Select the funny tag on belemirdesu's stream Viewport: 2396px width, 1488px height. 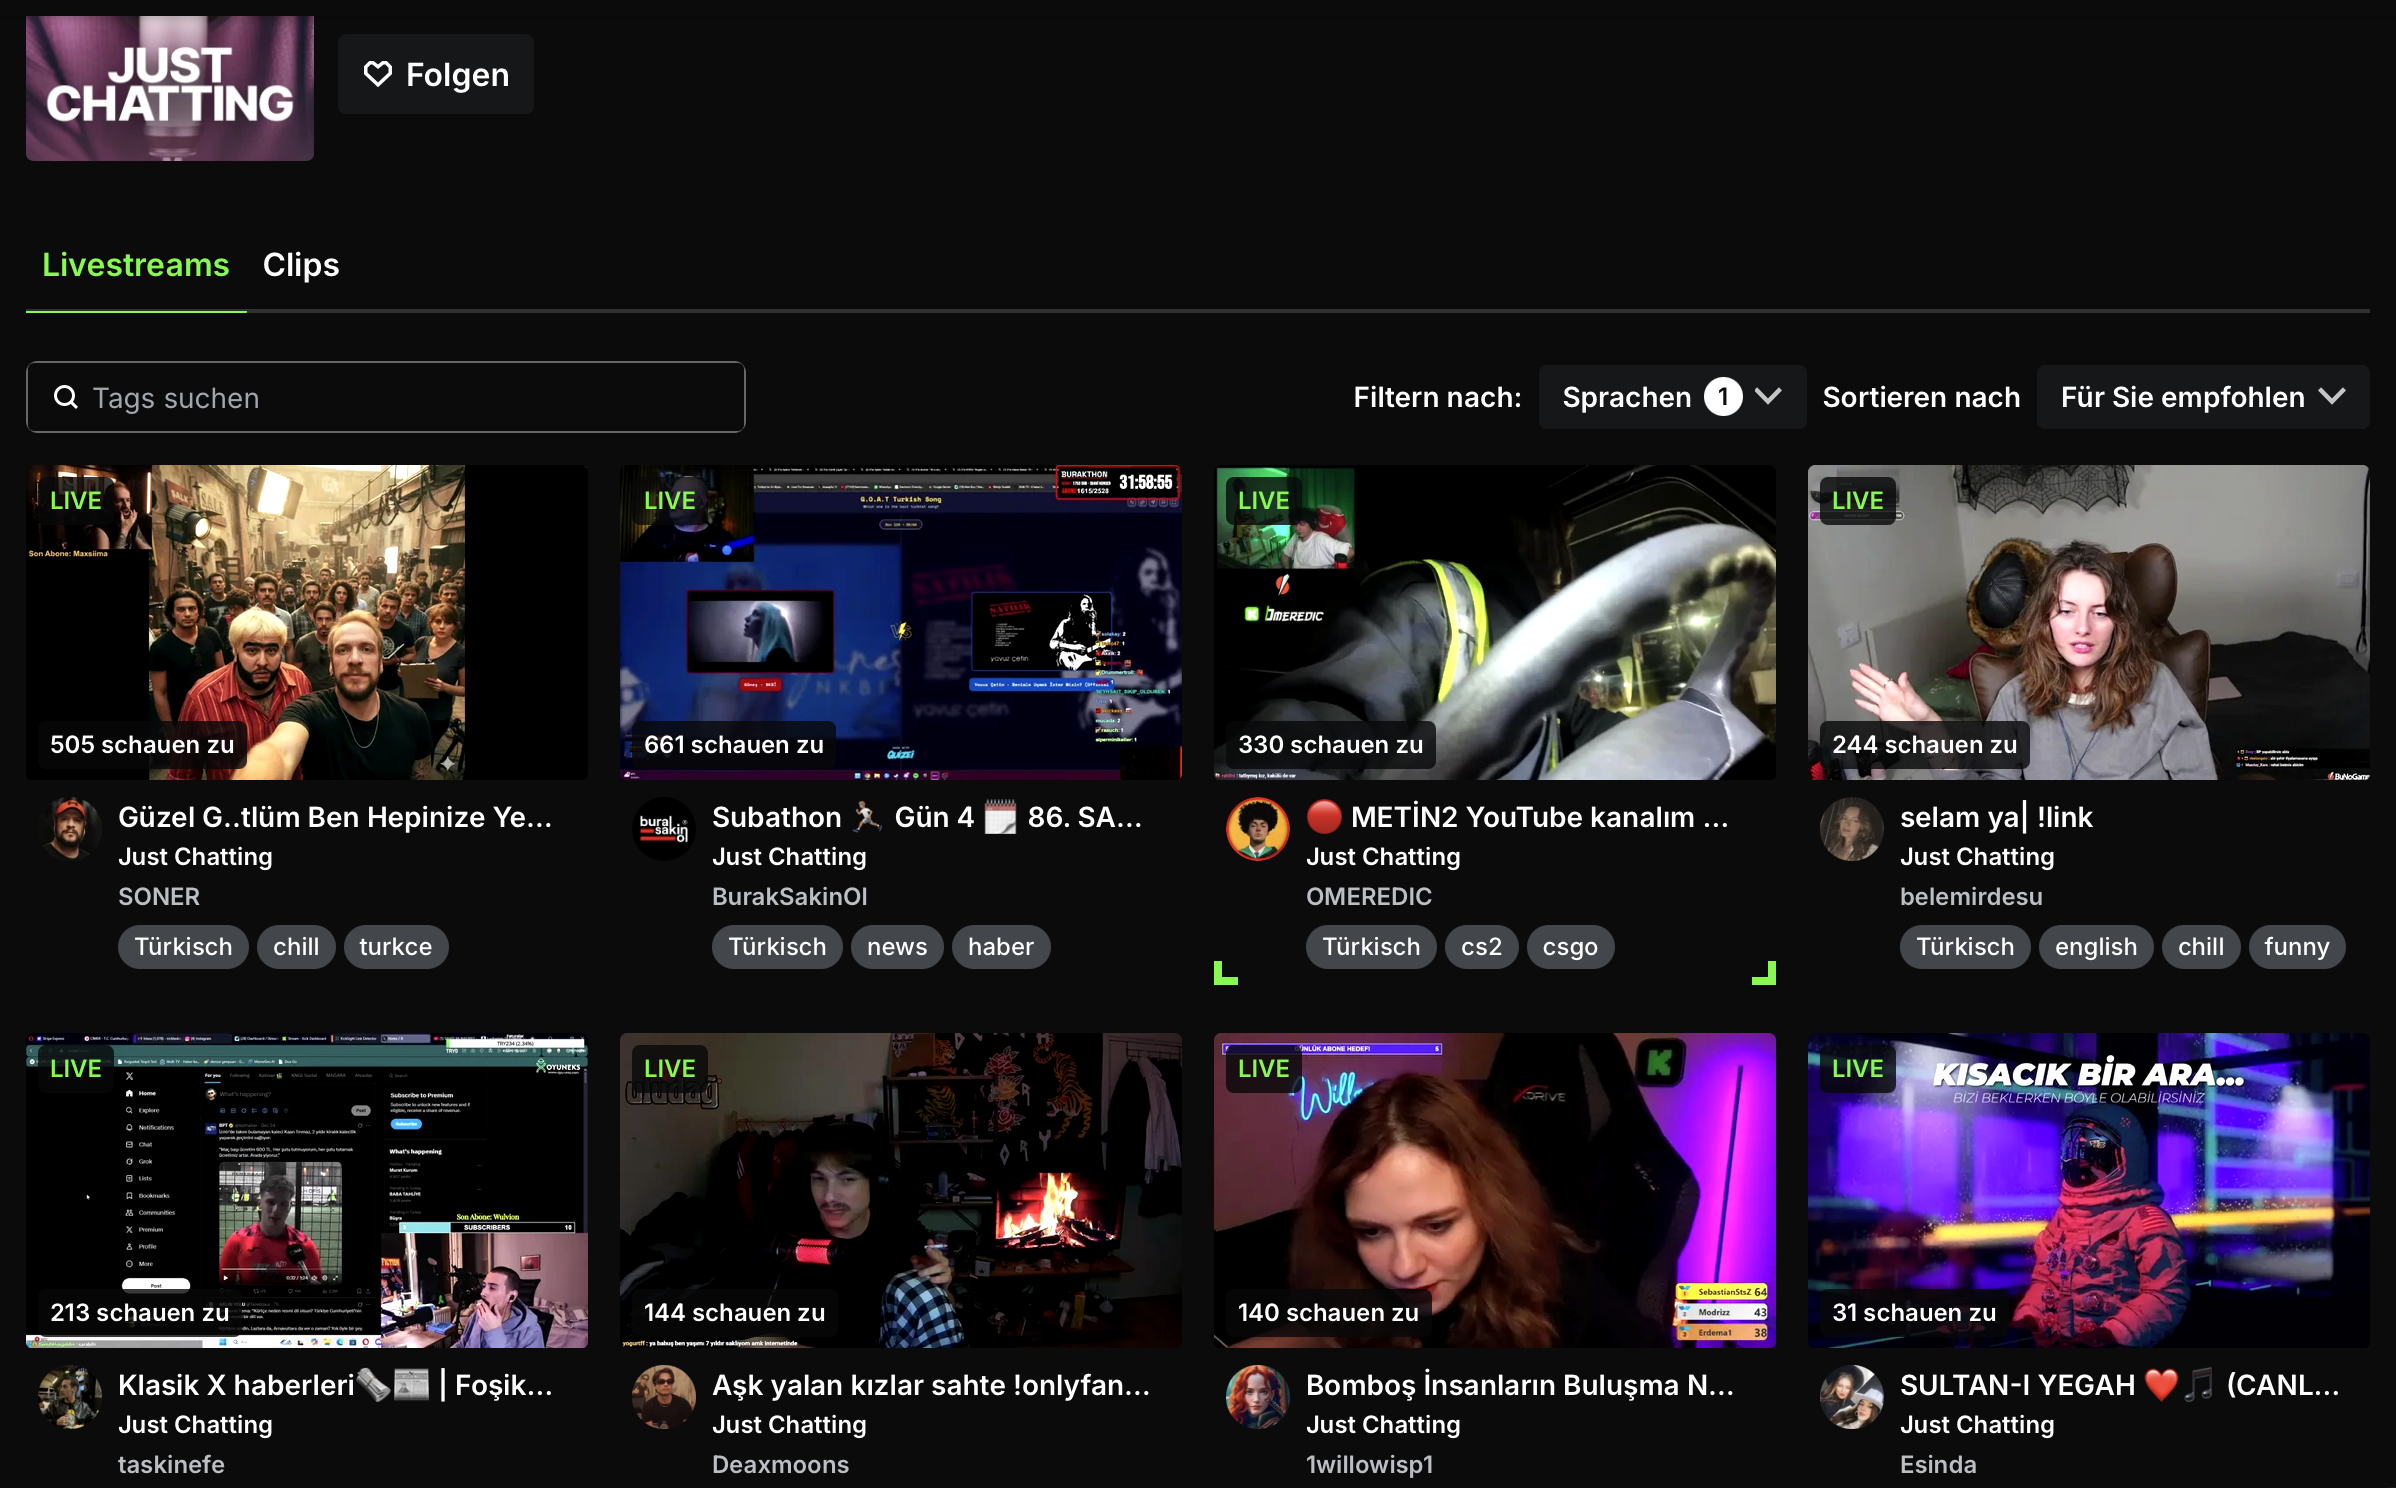[2297, 947]
